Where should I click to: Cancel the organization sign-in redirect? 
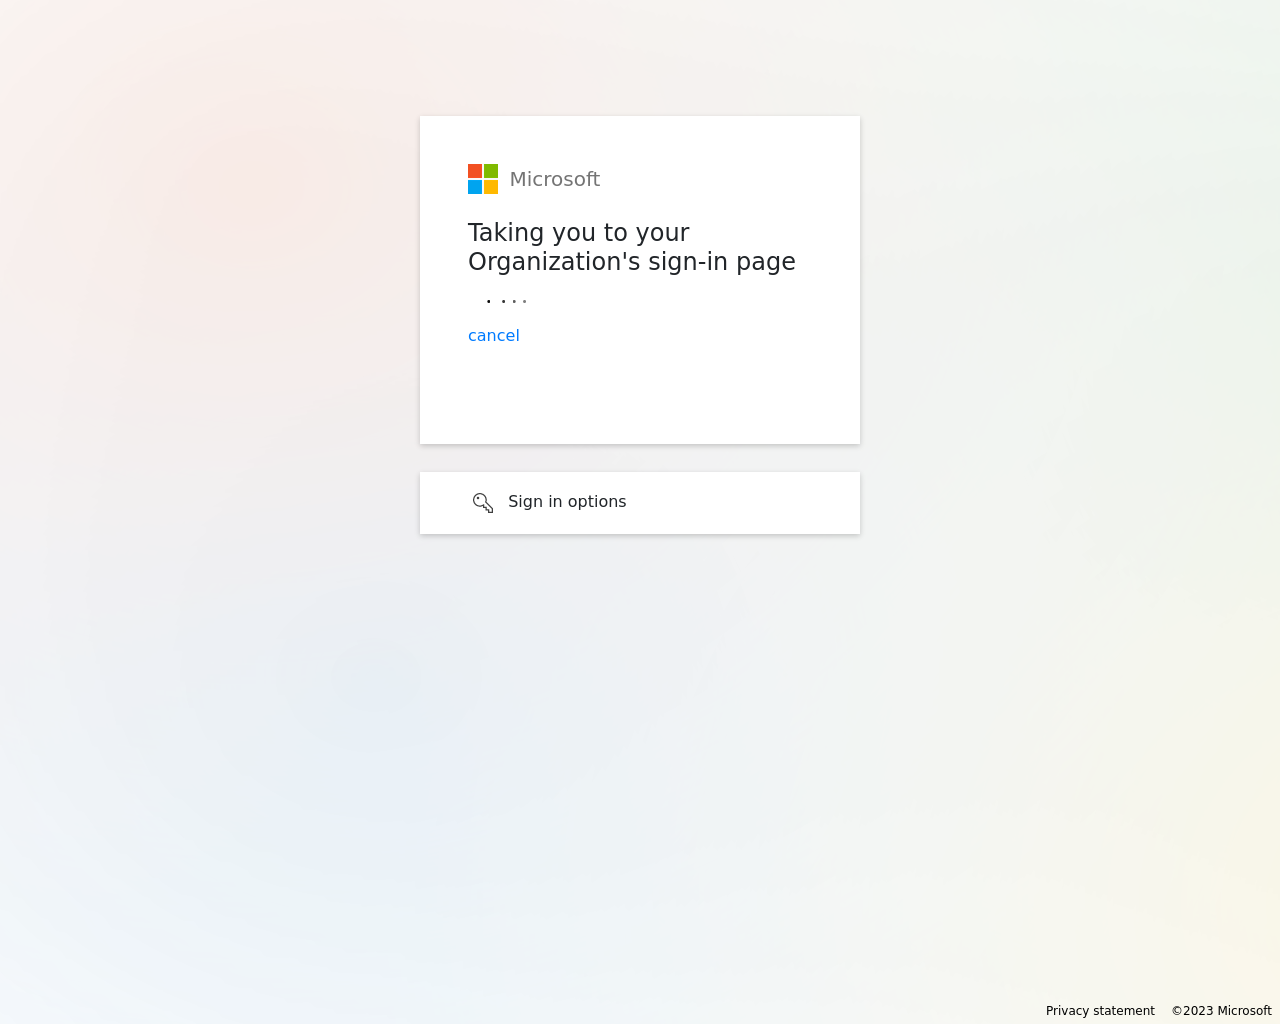click(x=494, y=336)
